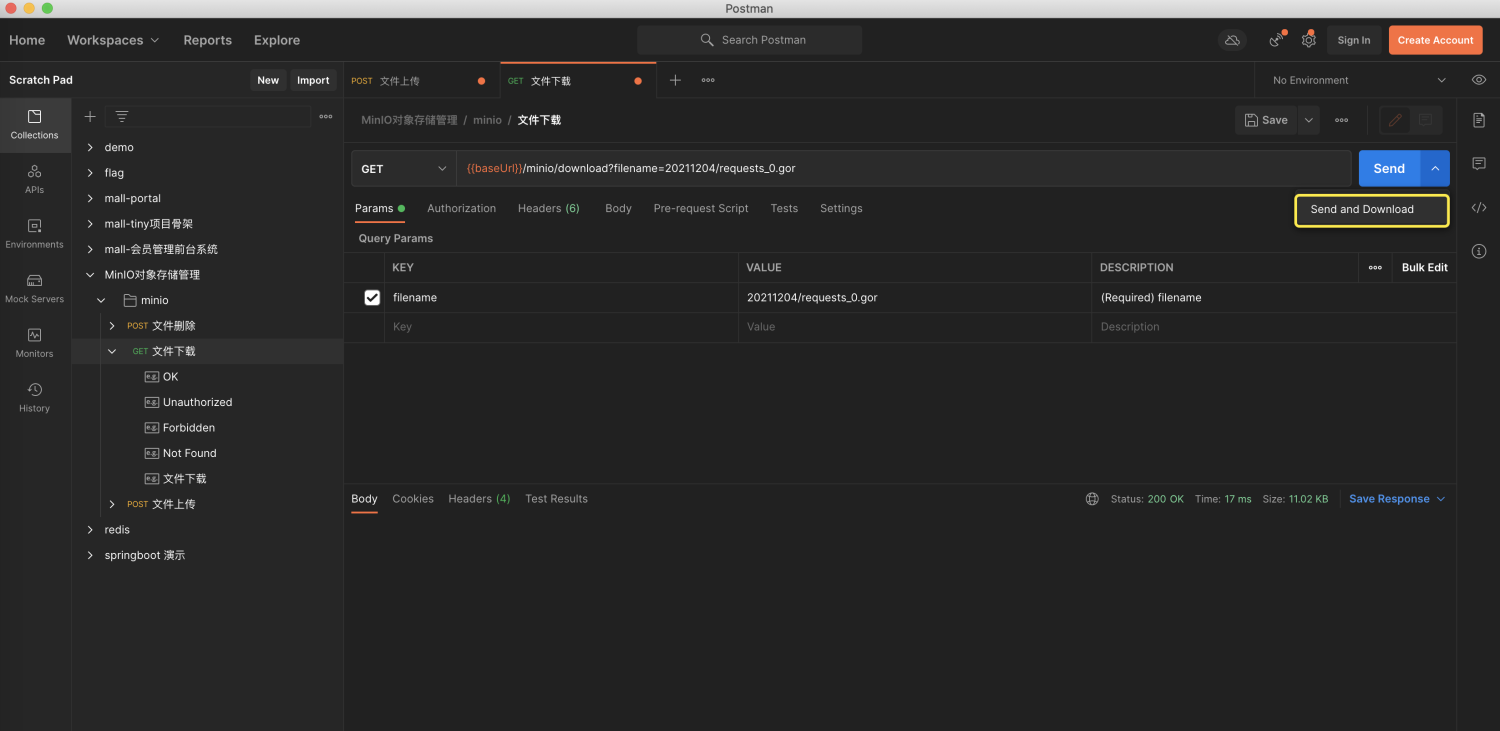Expand the demo collection
1500x731 pixels.
click(90, 147)
